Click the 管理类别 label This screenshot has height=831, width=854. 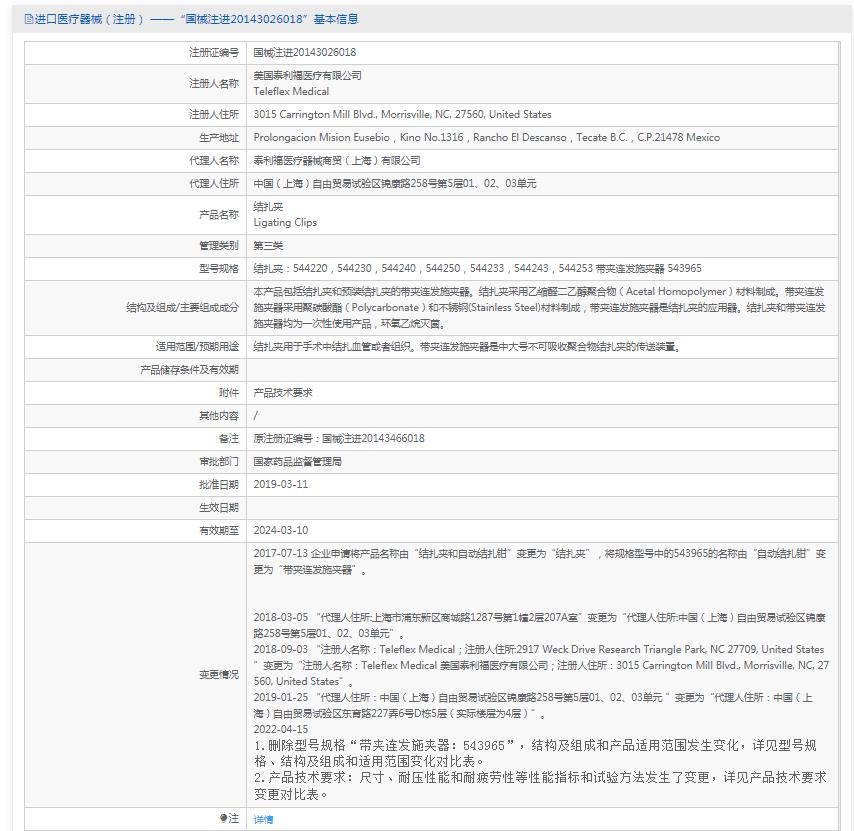(x=218, y=246)
